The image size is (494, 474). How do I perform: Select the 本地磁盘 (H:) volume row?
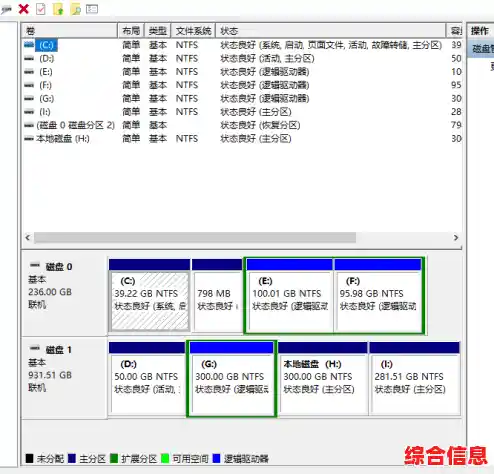click(63, 139)
